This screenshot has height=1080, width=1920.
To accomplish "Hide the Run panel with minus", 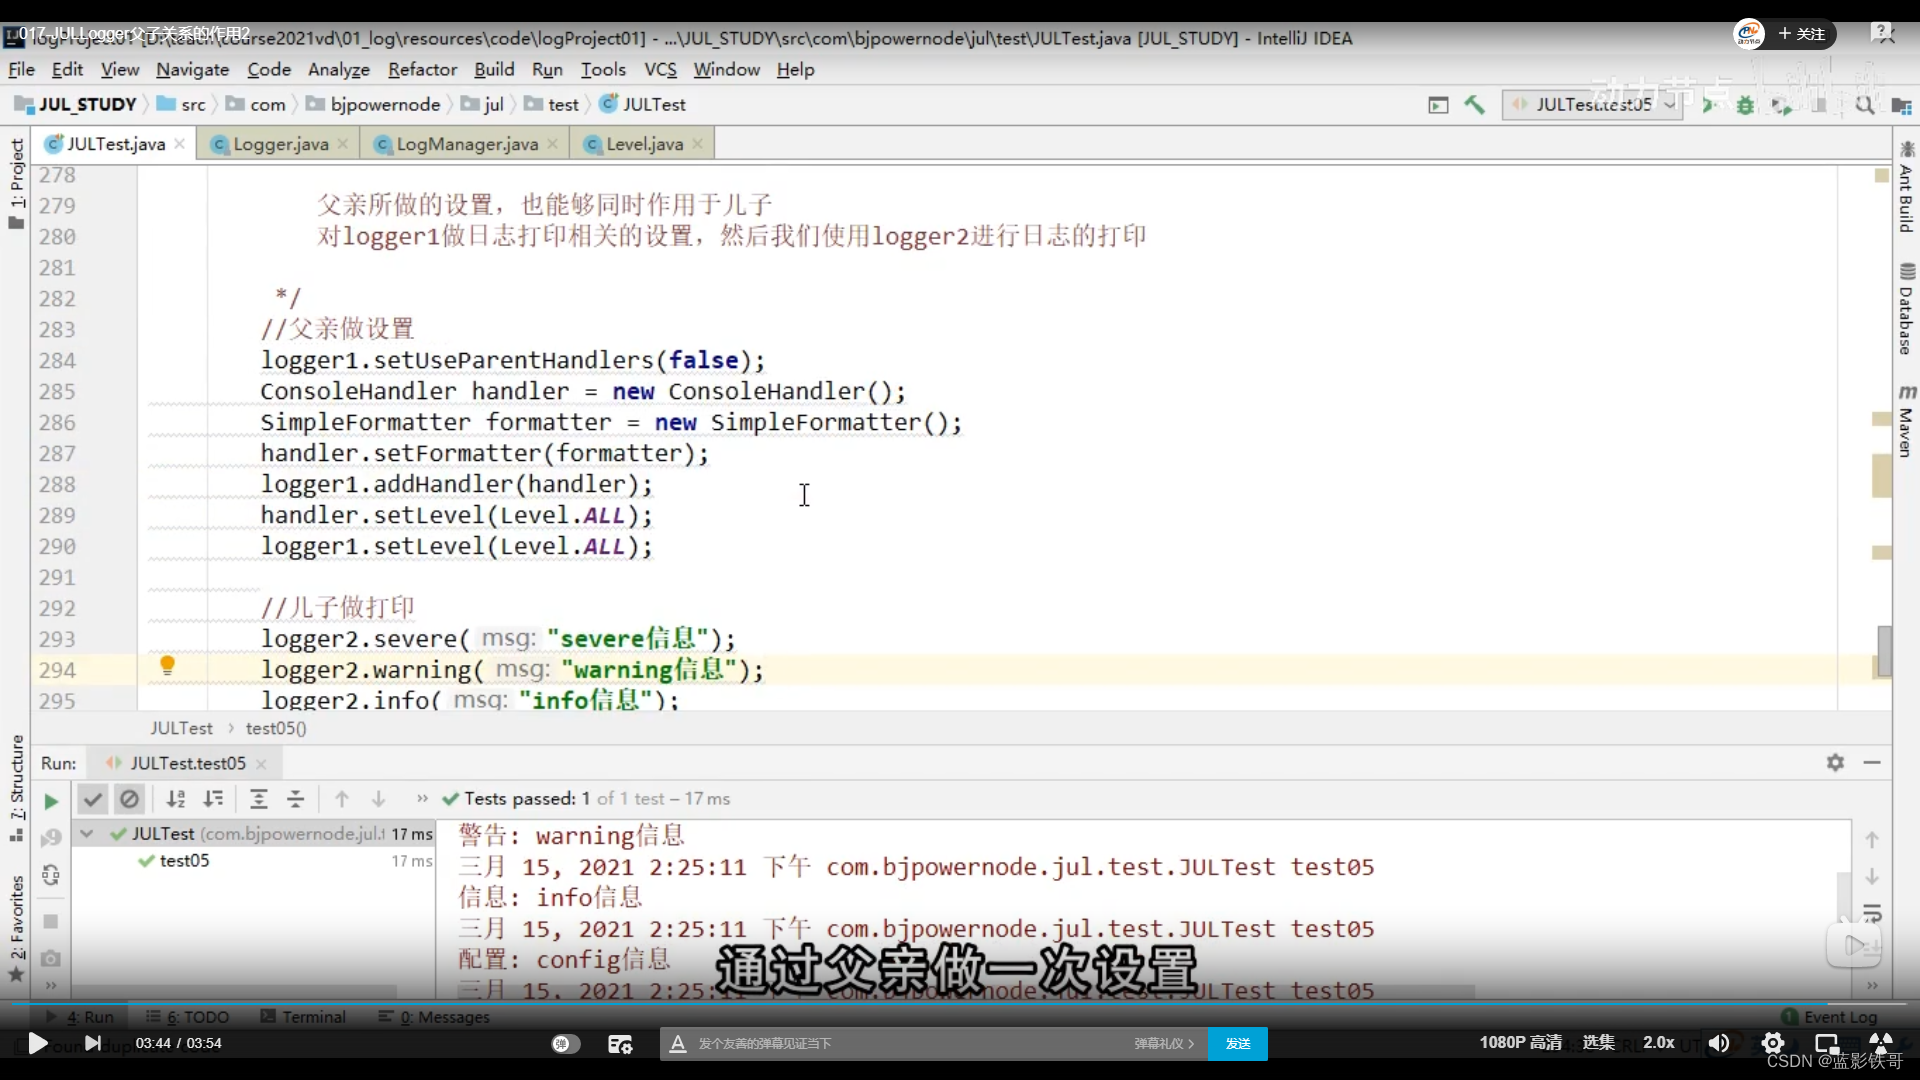I will (1872, 763).
